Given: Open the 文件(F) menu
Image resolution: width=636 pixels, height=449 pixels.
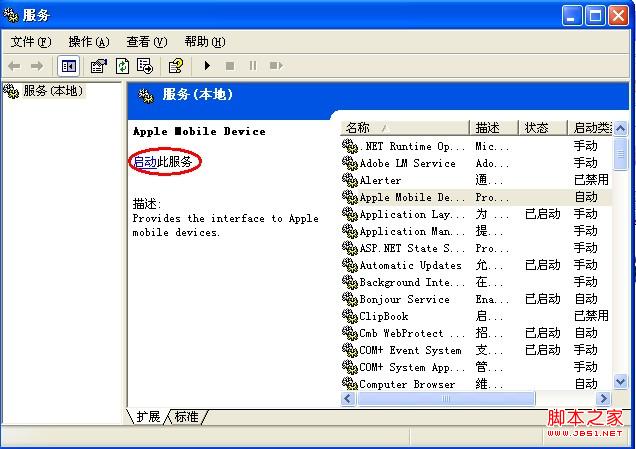Looking at the screenshot, I should tap(31, 42).
